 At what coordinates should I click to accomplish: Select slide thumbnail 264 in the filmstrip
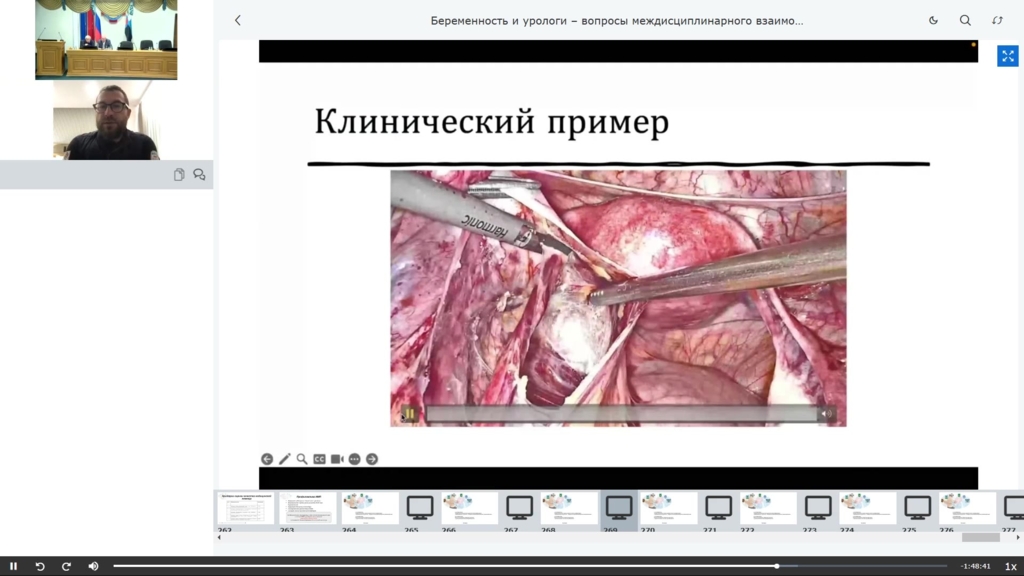[x=369, y=508]
